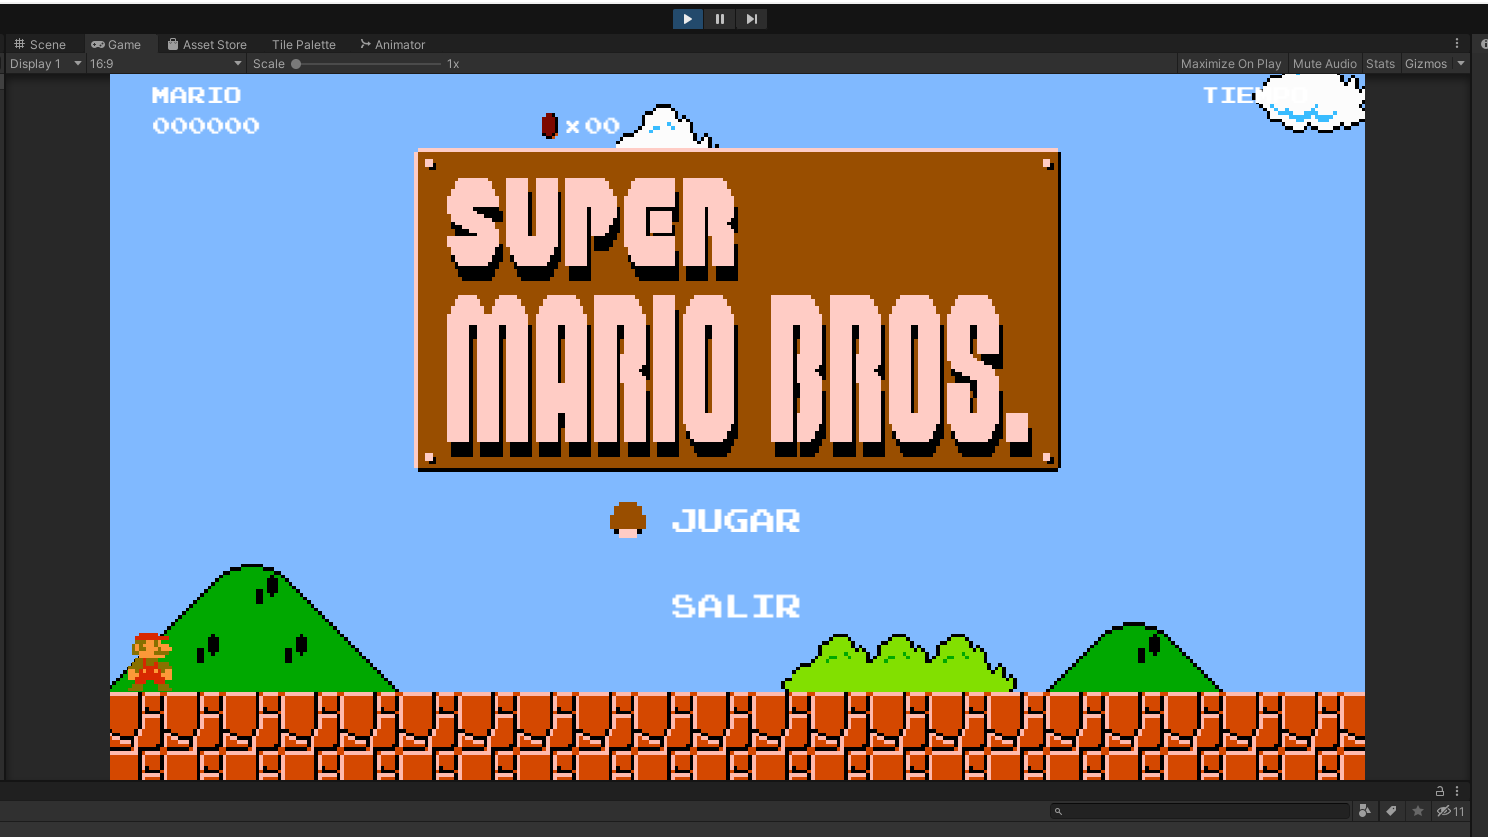1488x837 pixels.
Task: Open the Display 1 dropdown
Action: (45, 63)
